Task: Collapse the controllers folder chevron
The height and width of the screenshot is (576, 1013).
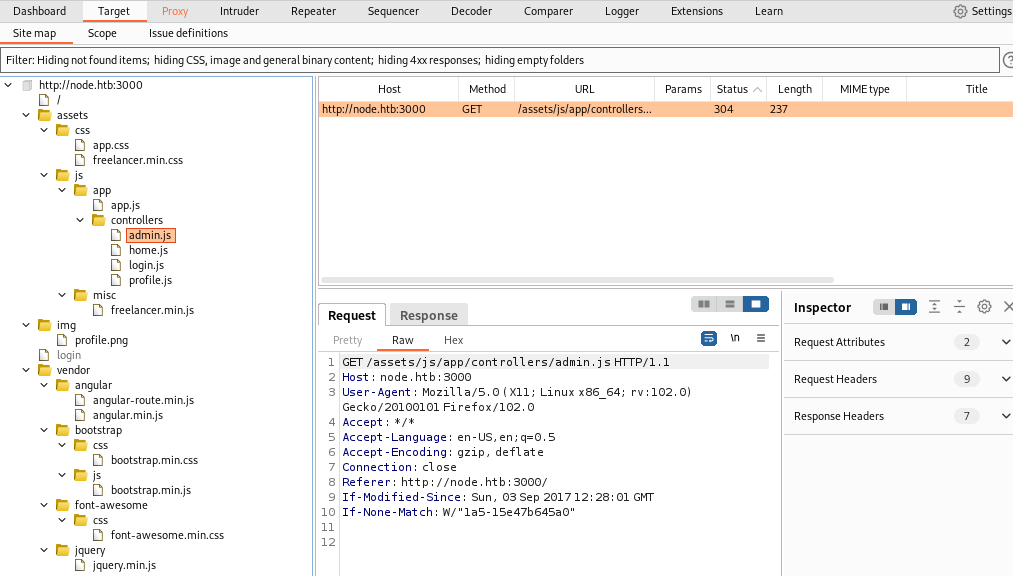Action: pyautogui.click(x=80, y=220)
